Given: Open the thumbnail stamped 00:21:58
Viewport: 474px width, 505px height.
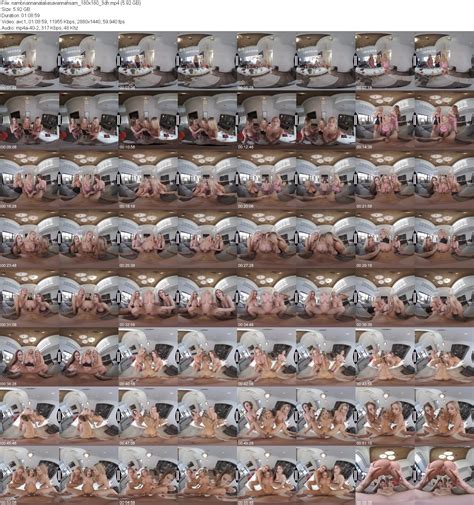Looking at the screenshot, I should pyautogui.click(x=415, y=180).
